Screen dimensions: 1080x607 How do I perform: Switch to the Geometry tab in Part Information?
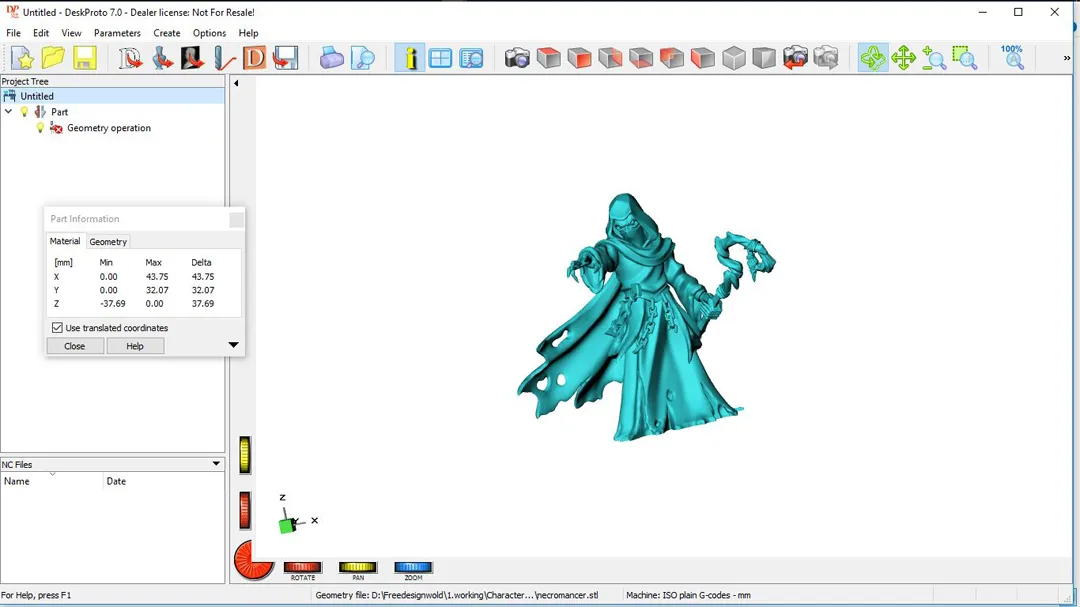coord(108,242)
